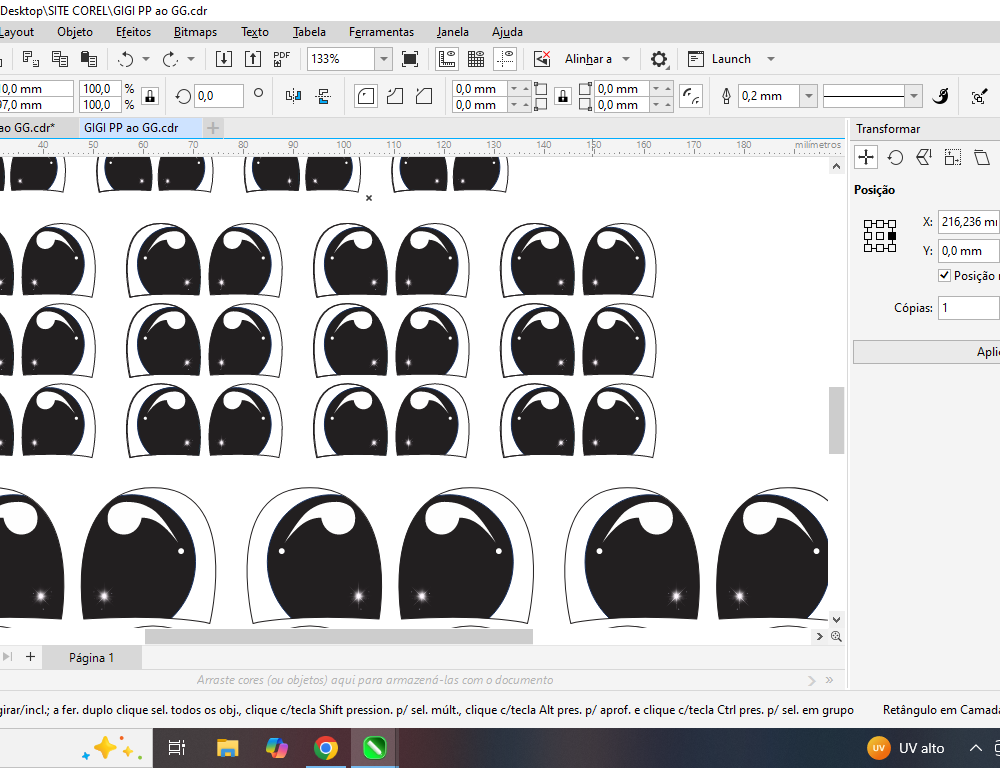Expand the Alinhar a dropdown

(x=626, y=59)
